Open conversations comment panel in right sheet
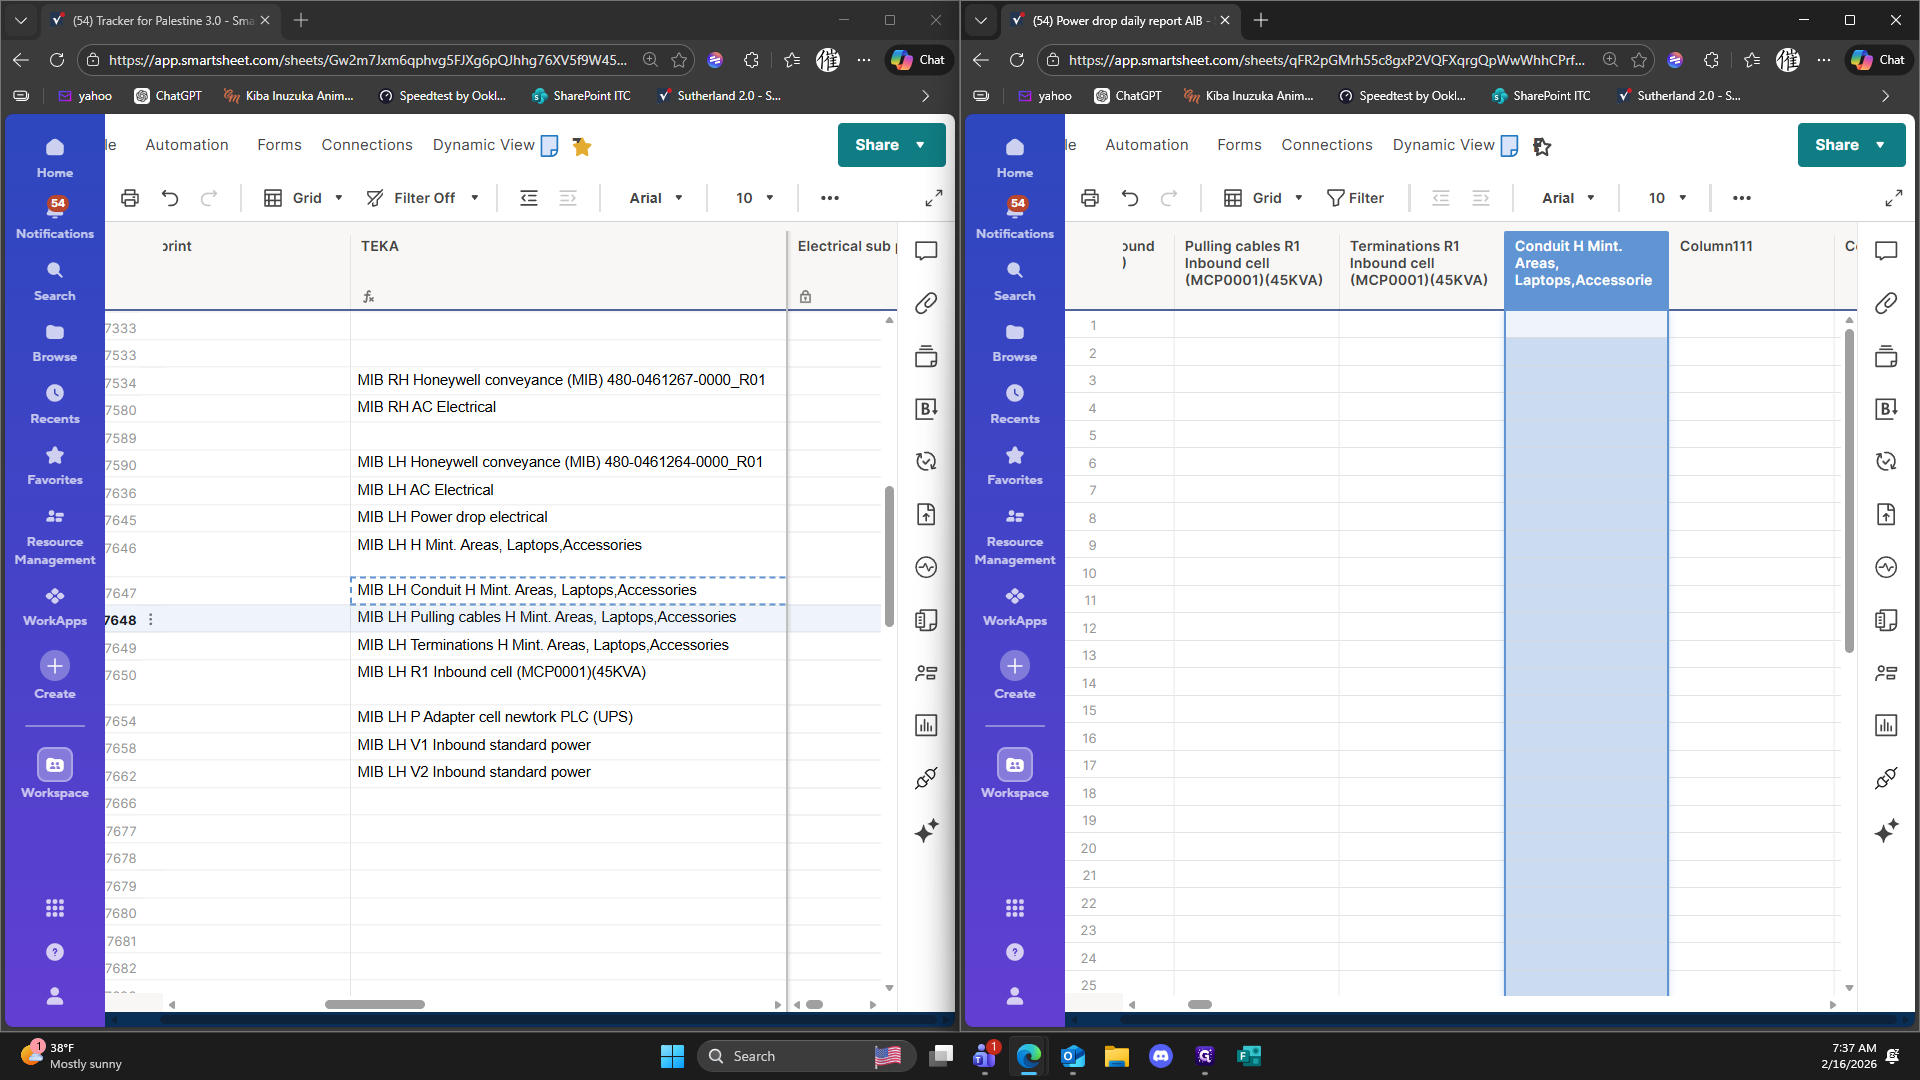The image size is (1920, 1080). (x=1886, y=250)
